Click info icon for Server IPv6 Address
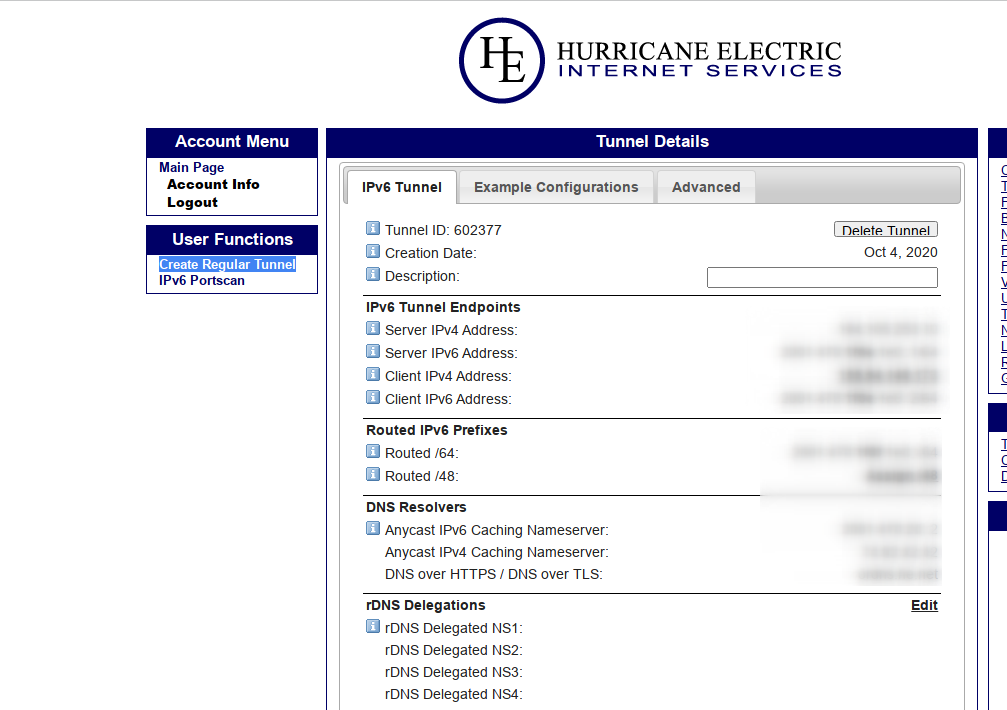 point(372,351)
